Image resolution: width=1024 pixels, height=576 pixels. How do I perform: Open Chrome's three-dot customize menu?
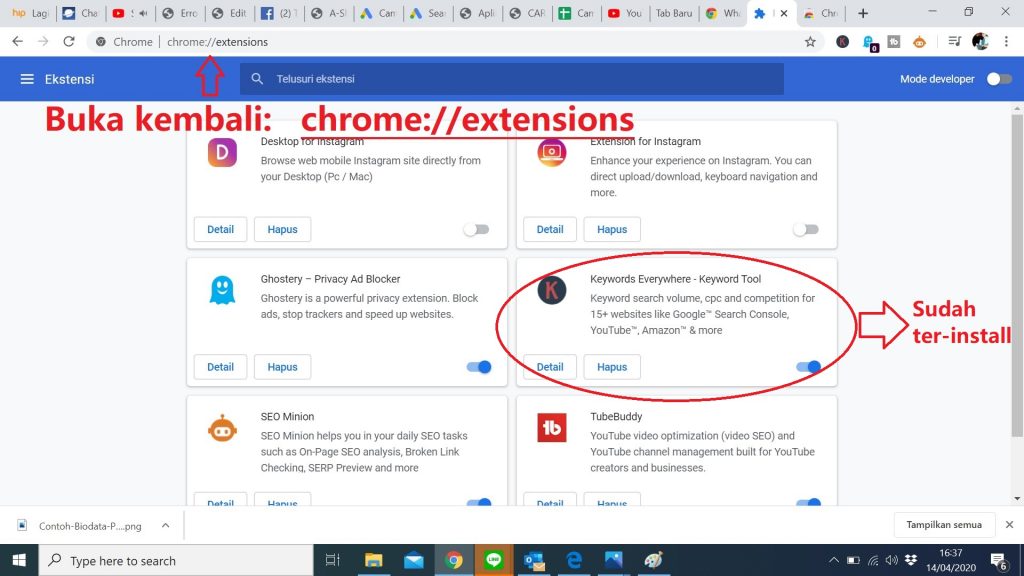1007,42
